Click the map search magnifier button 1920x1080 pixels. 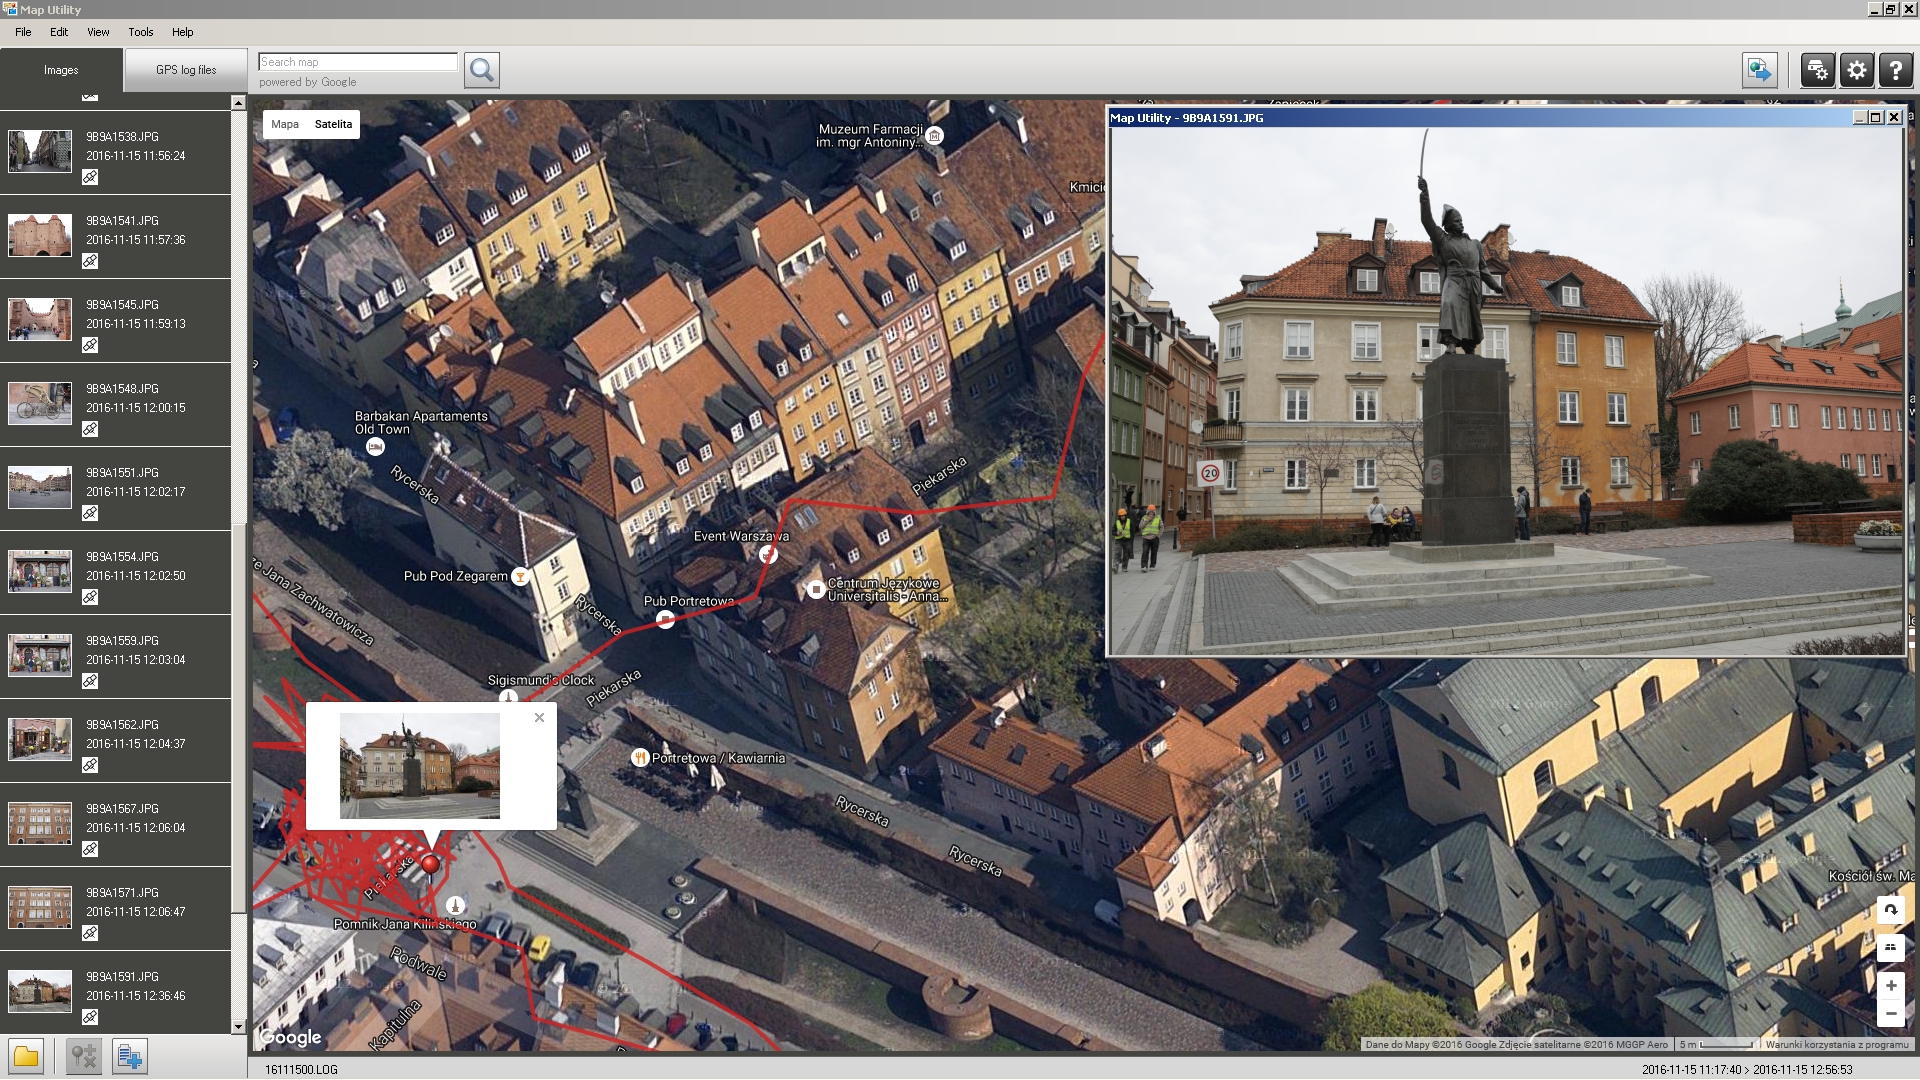pyautogui.click(x=481, y=70)
